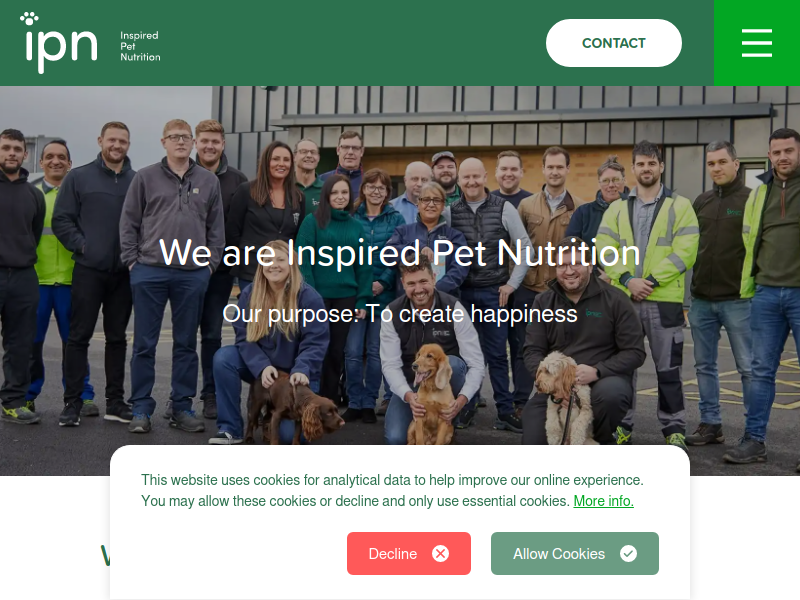Viewport: 800px width, 600px height.
Task: Click the partially hidden heading beside cookie banner
Action: coord(106,555)
